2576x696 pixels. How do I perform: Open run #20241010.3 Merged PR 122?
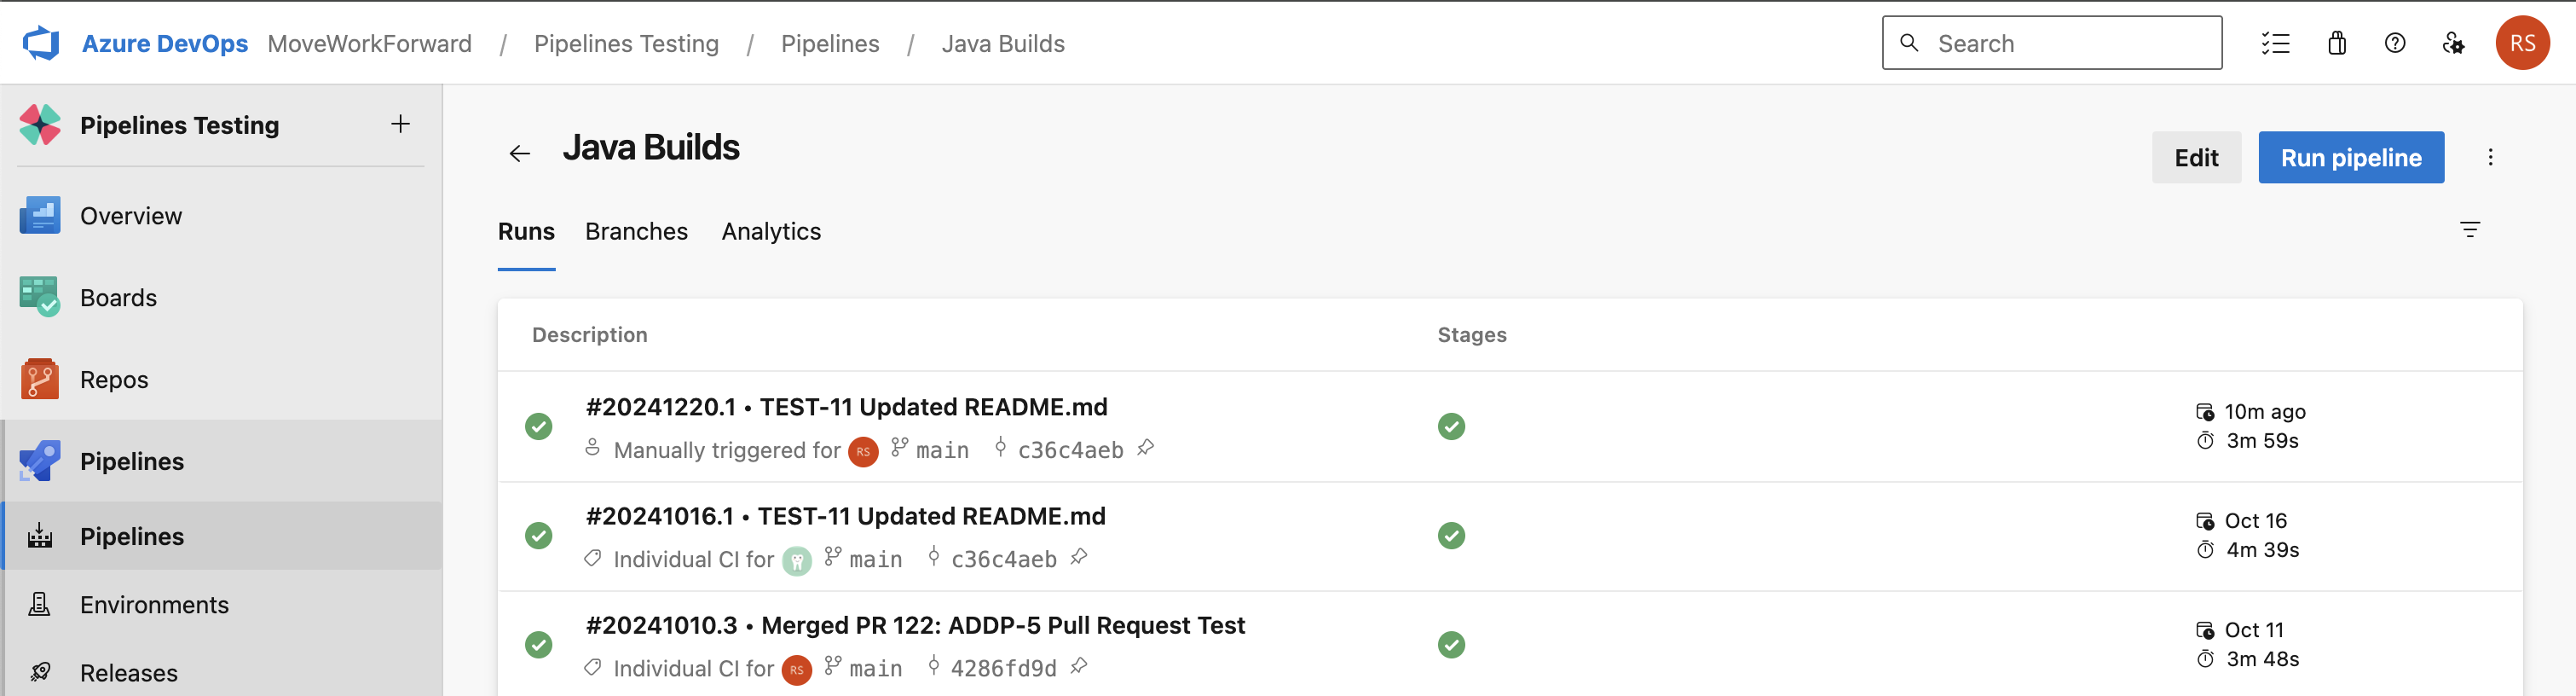(914, 625)
